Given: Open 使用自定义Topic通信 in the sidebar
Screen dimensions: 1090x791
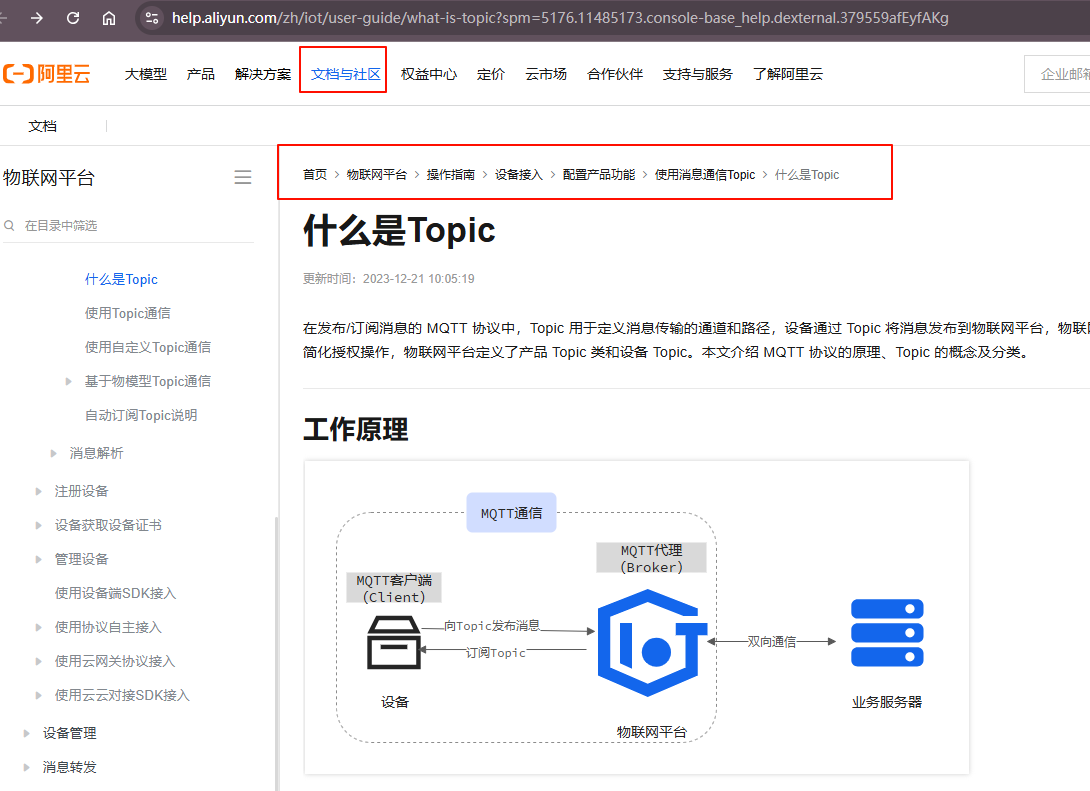Looking at the screenshot, I should click(147, 347).
